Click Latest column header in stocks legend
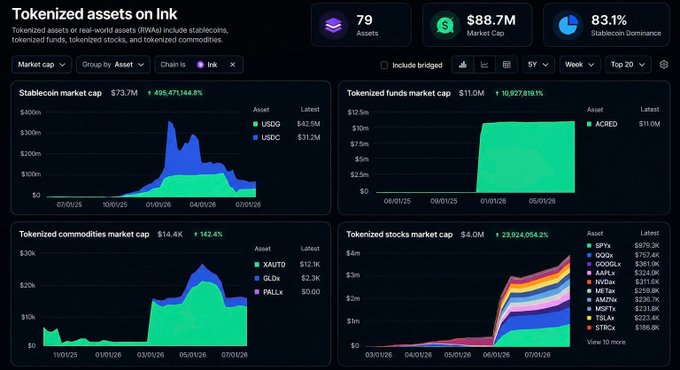 click(650, 233)
